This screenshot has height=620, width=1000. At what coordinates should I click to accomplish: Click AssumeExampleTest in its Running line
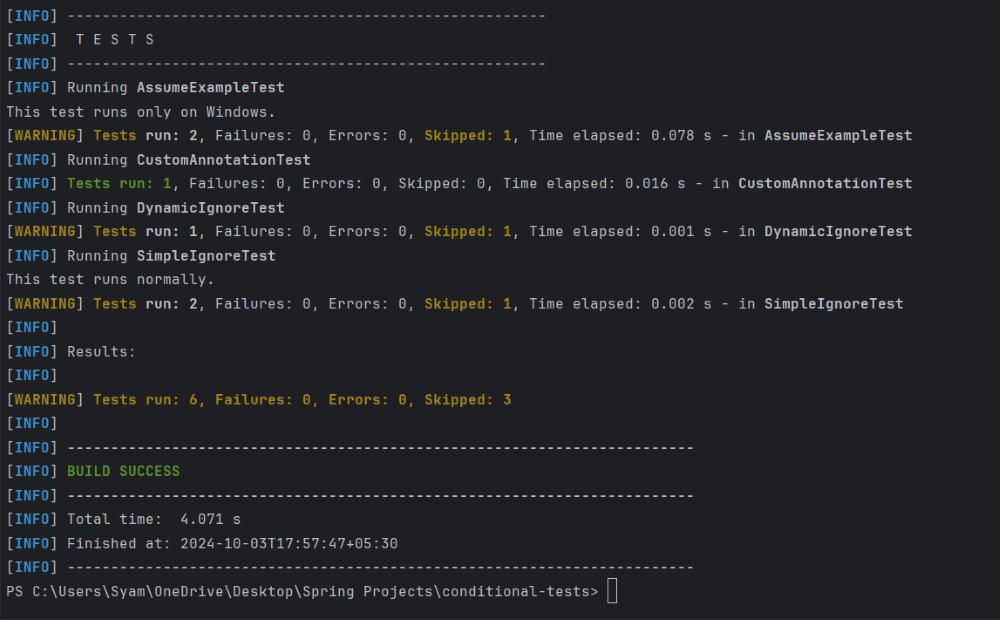210,88
